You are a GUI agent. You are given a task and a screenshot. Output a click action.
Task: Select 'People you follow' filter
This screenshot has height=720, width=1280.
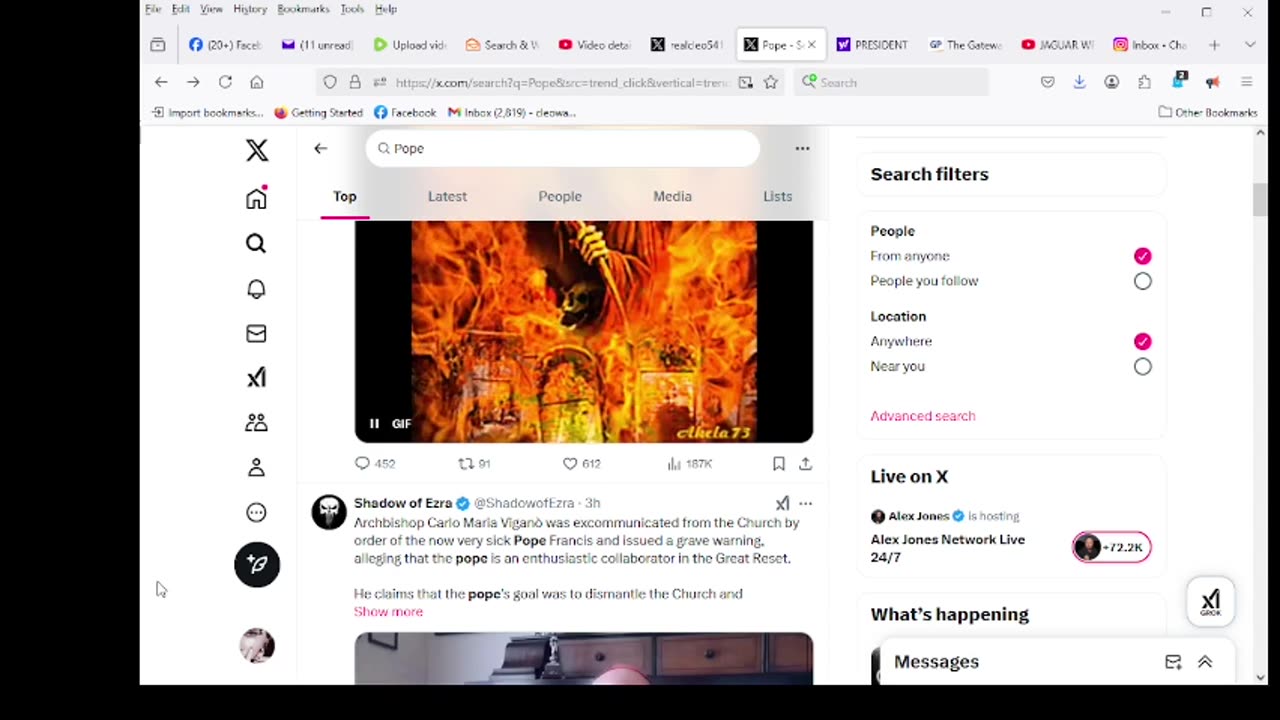(1142, 281)
